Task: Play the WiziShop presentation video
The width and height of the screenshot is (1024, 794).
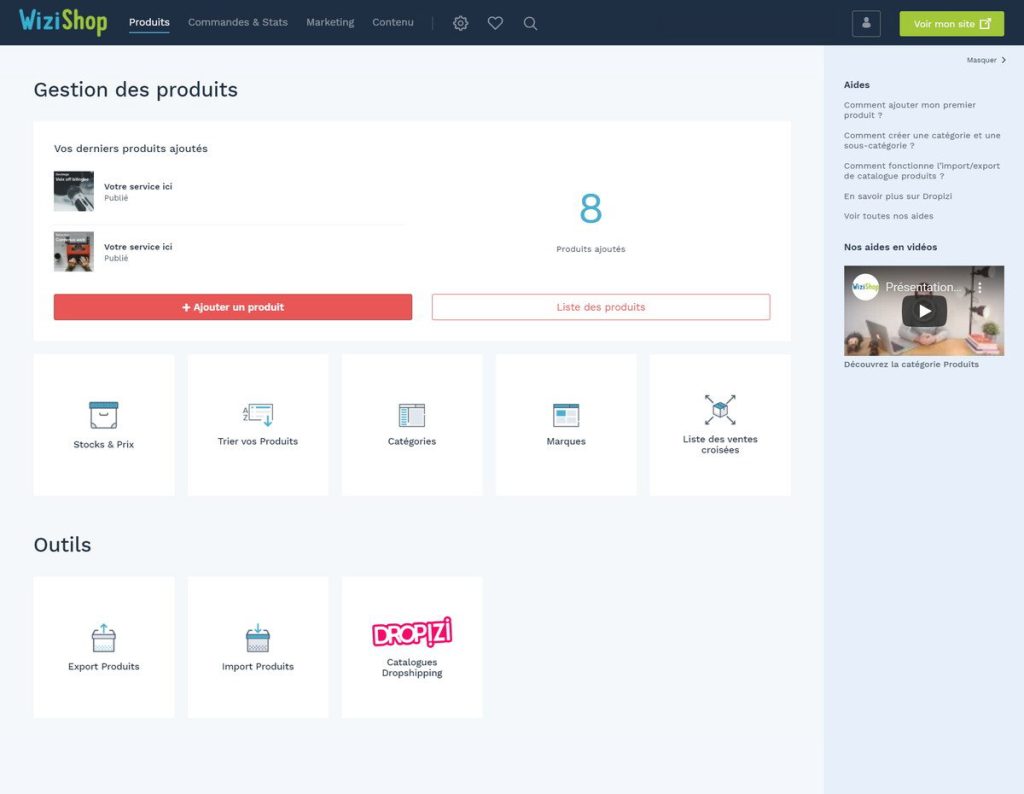Action: coord(924,310)
